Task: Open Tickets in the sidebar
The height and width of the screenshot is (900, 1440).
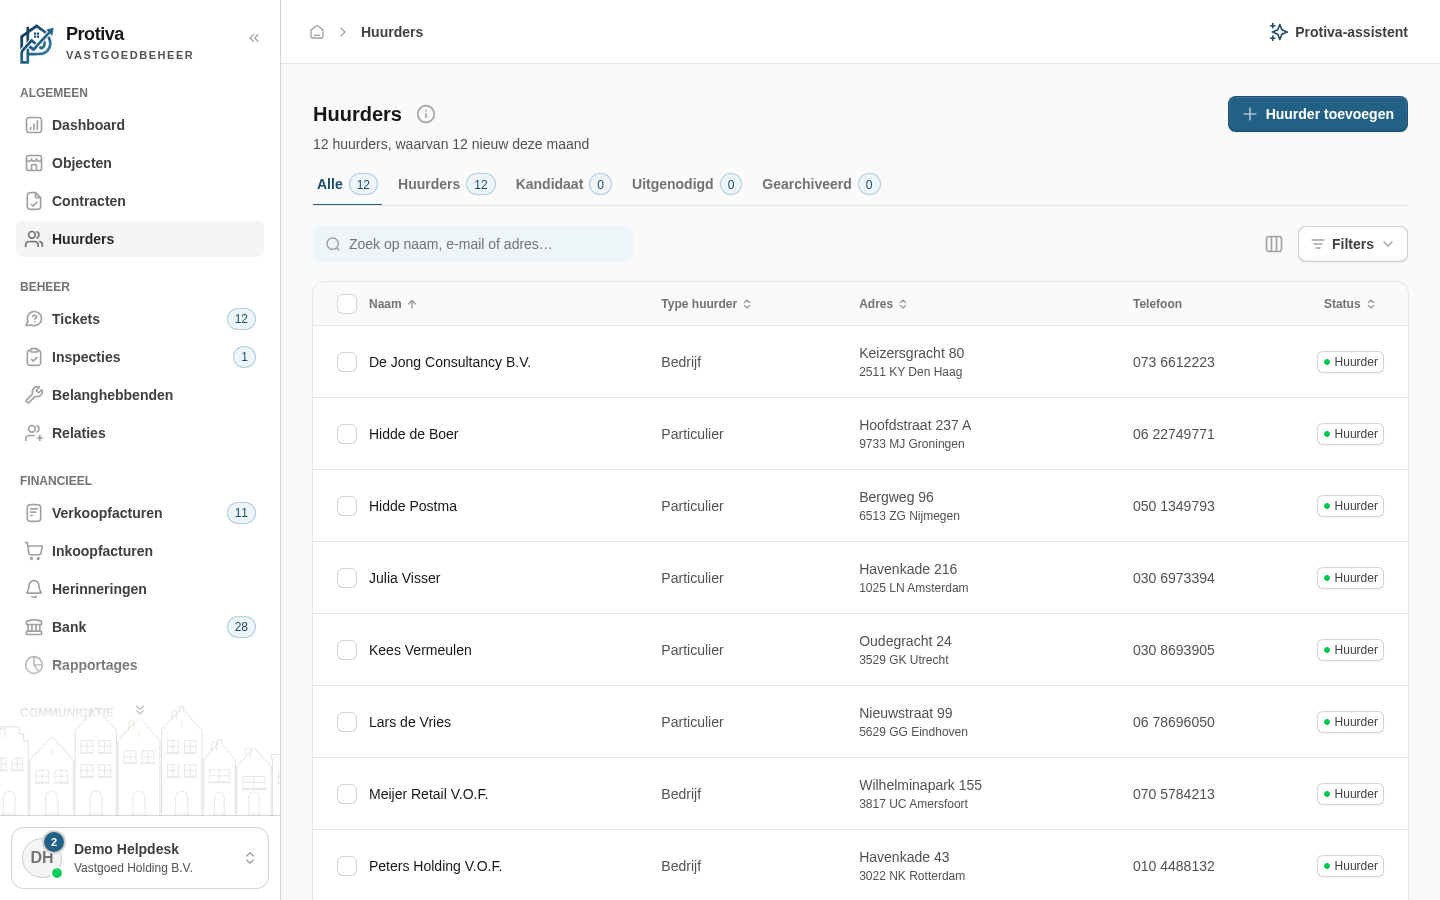Action: (140, 319)
